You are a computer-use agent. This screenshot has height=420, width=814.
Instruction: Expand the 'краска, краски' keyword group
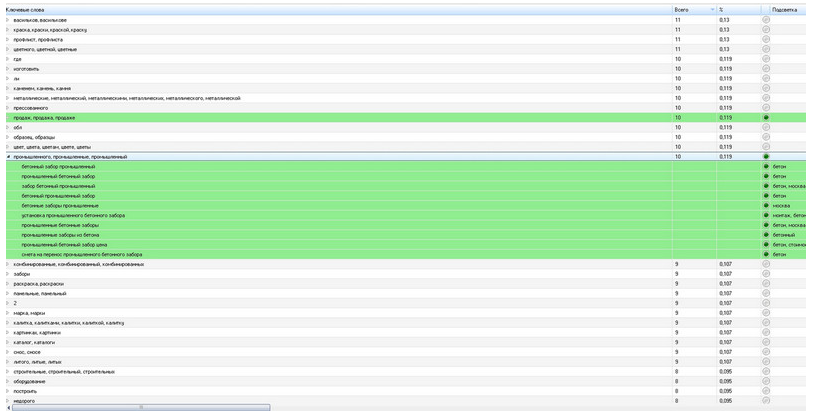(7, 30)
